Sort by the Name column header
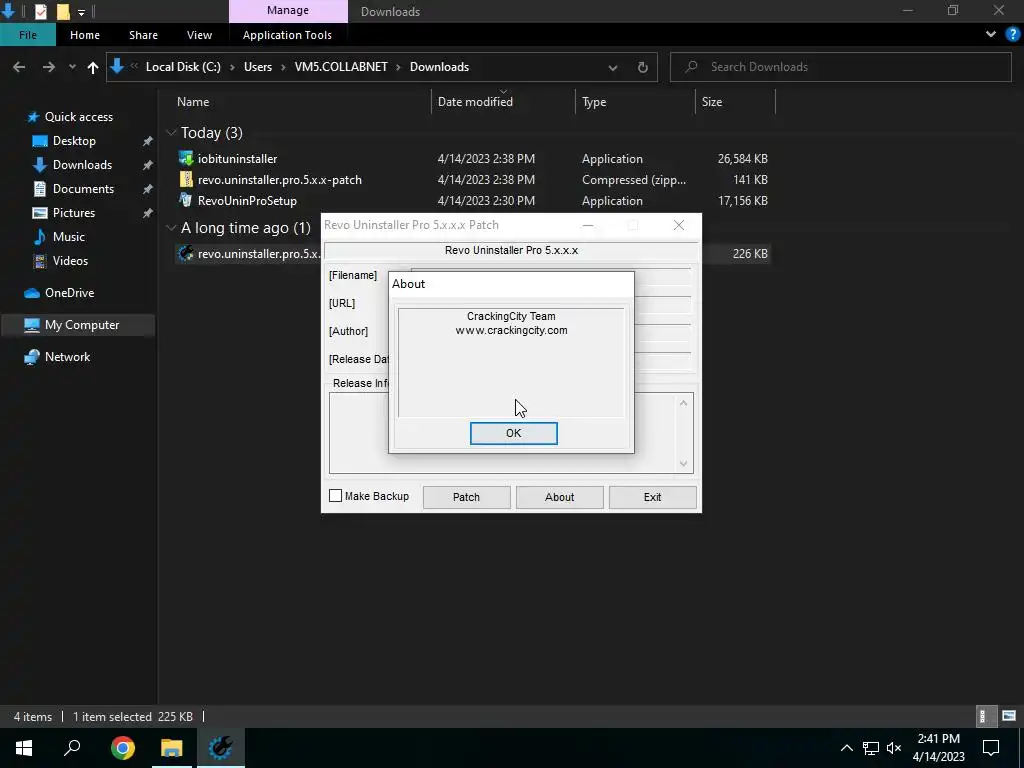Screen dimensions: 1024x768 (x=193, y=102)
